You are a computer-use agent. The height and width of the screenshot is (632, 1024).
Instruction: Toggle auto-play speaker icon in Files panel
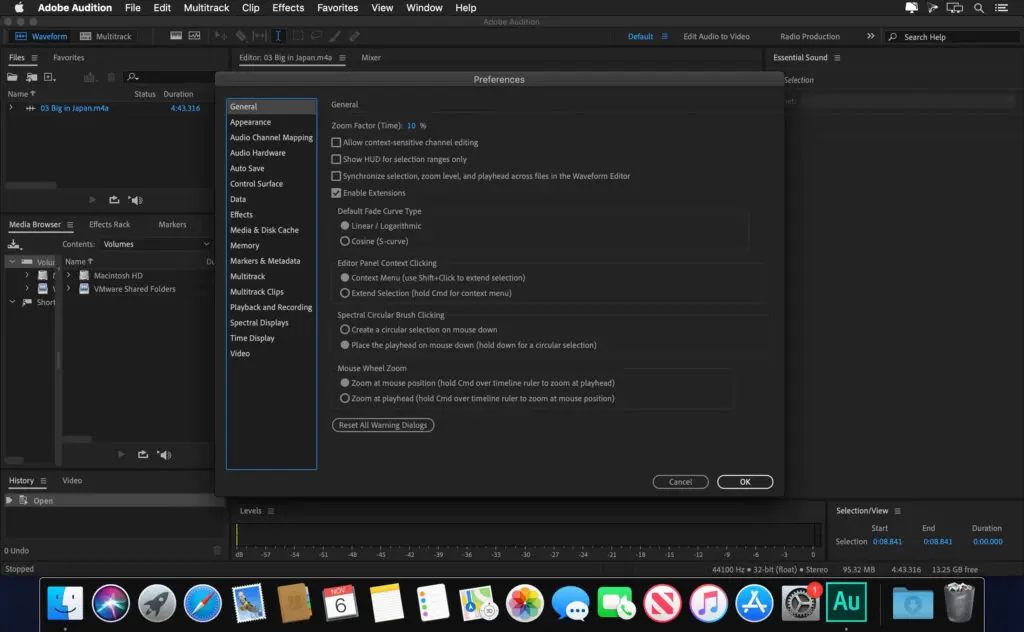pos(136,200)
